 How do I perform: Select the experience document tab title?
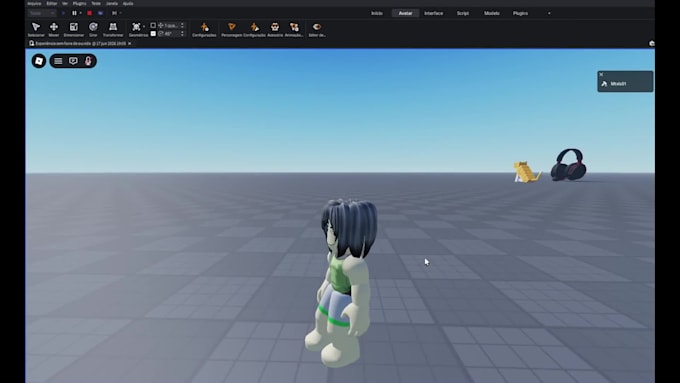(81, 43)
